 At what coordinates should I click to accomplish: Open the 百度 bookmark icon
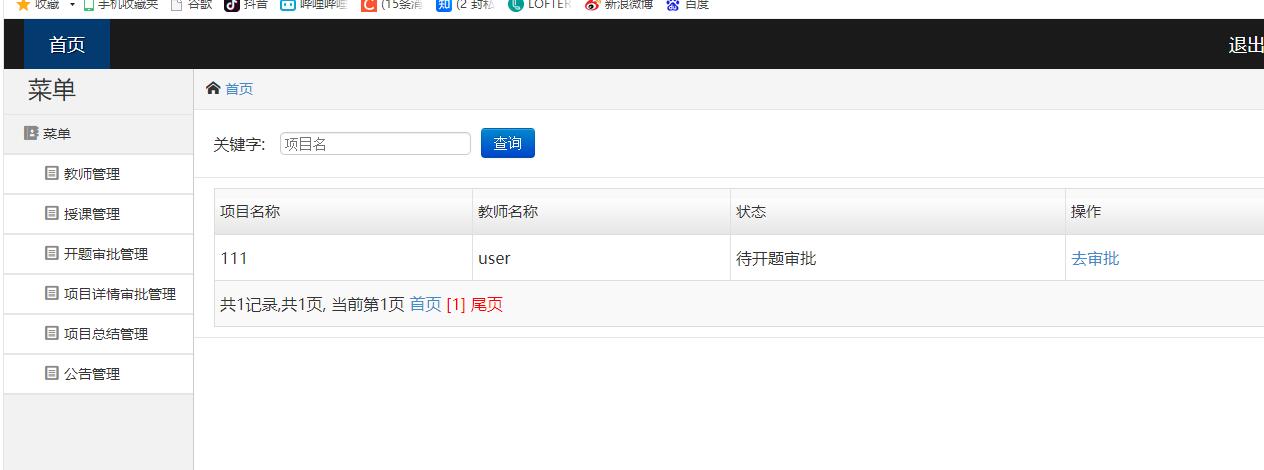click(673, 5)
